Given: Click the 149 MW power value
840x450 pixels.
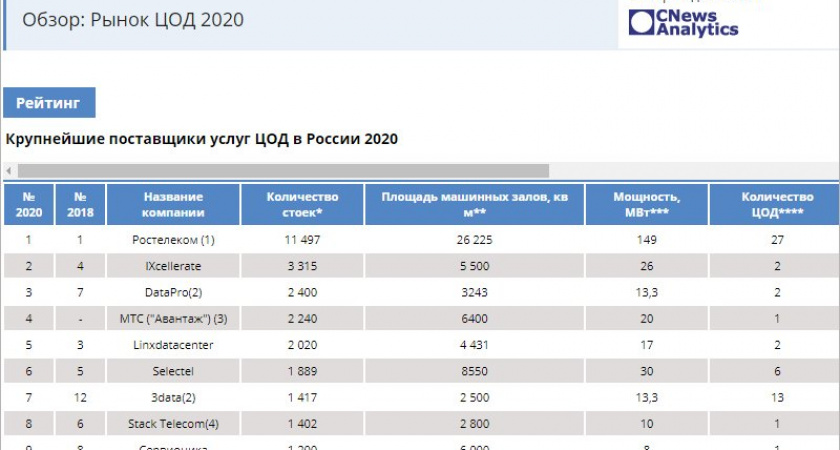Looking at the screenshot, I should 647,239.
